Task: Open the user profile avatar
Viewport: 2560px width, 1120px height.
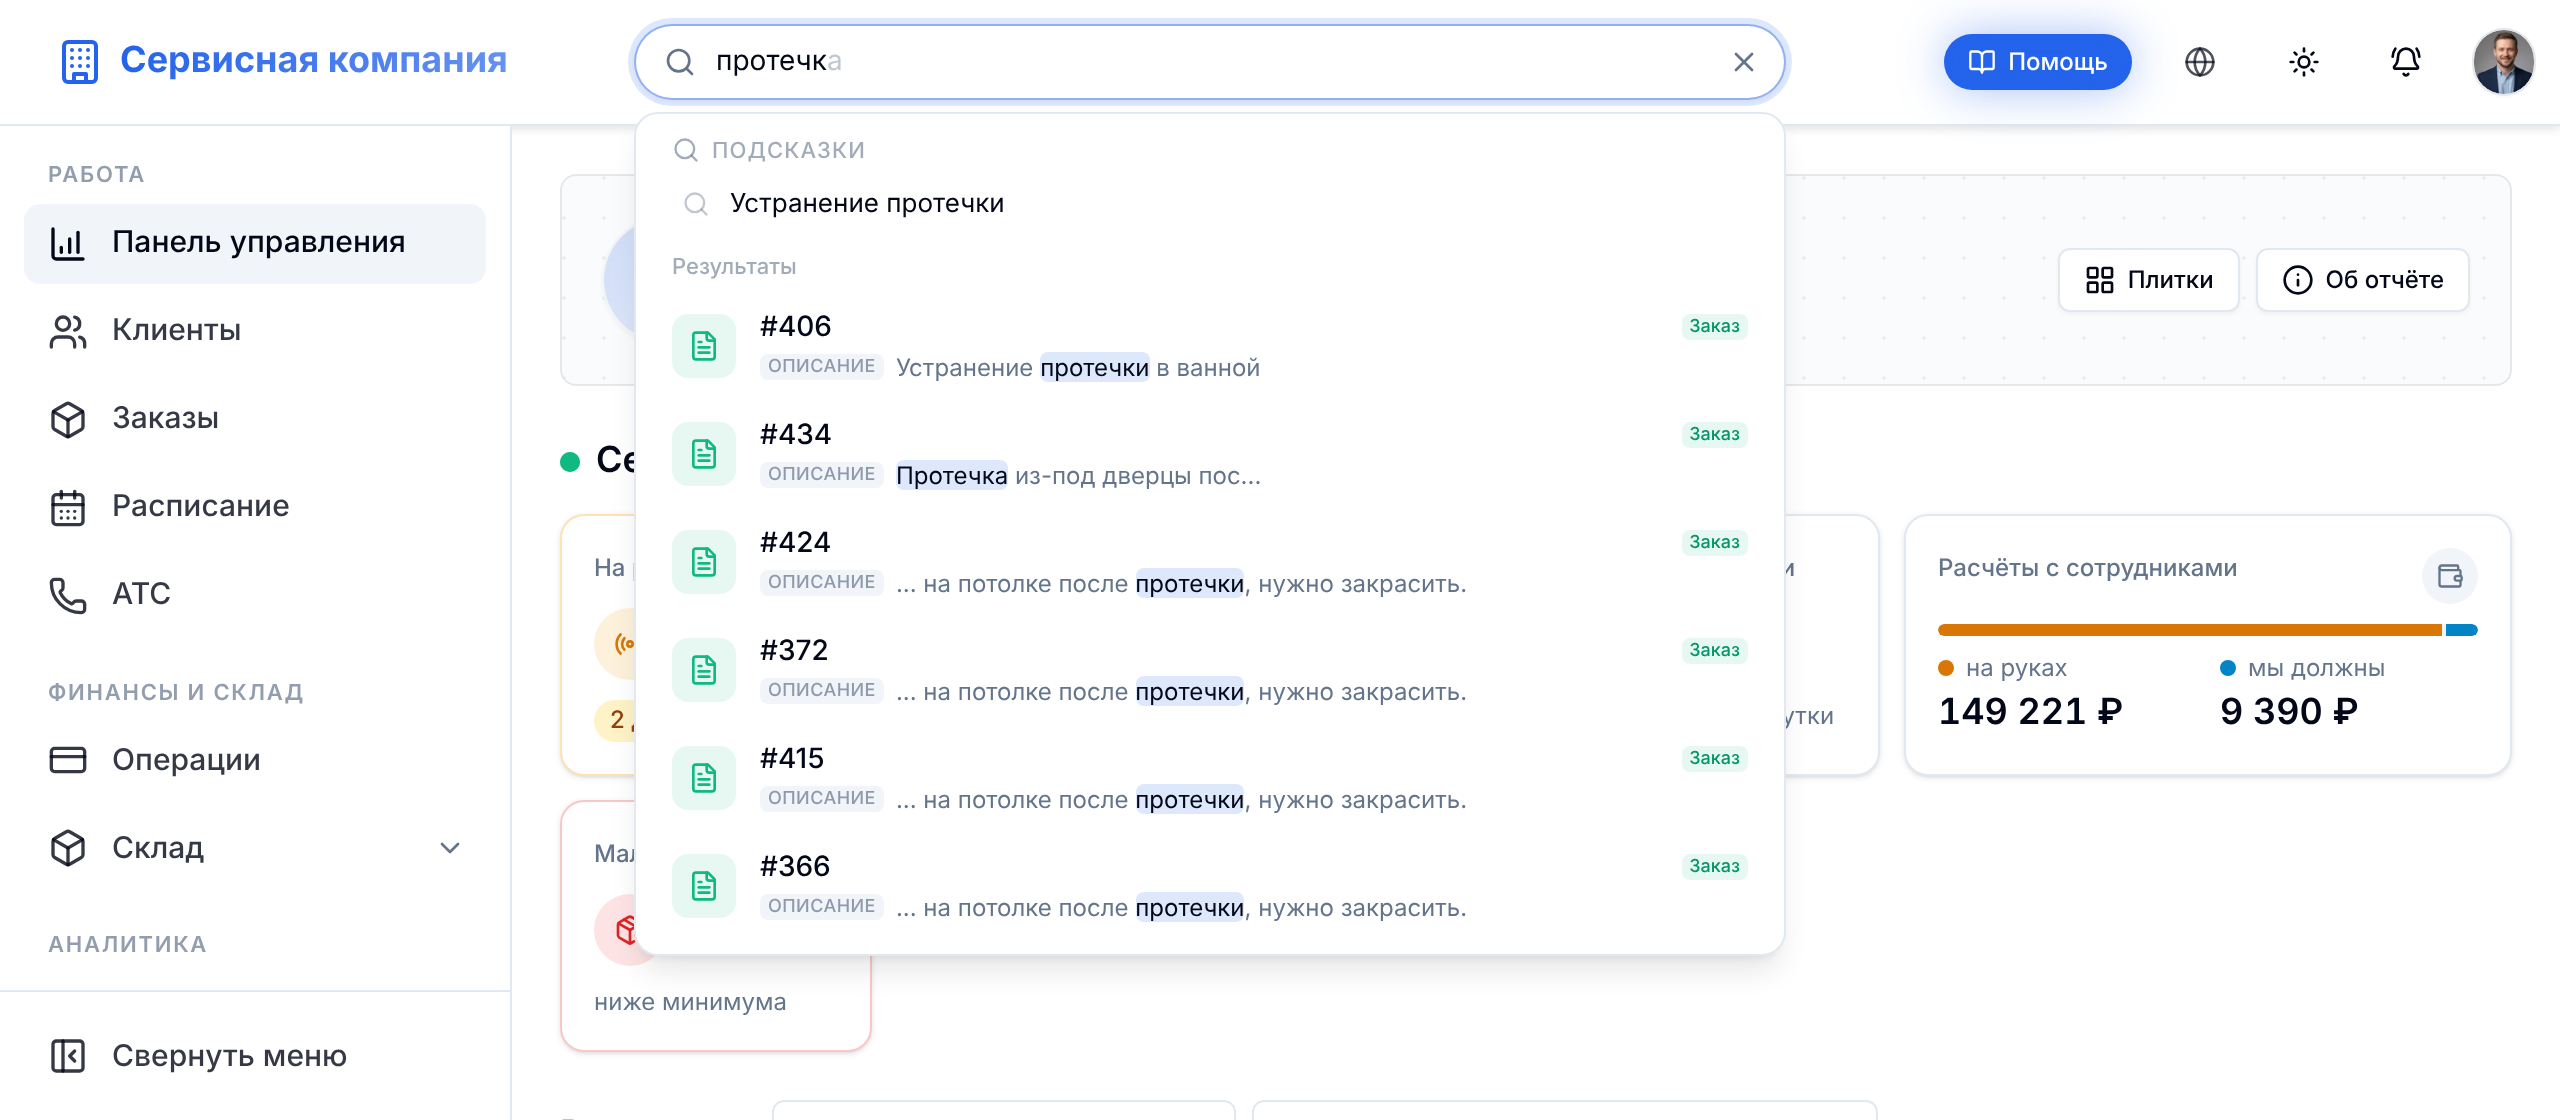Action: [2504, 62]
